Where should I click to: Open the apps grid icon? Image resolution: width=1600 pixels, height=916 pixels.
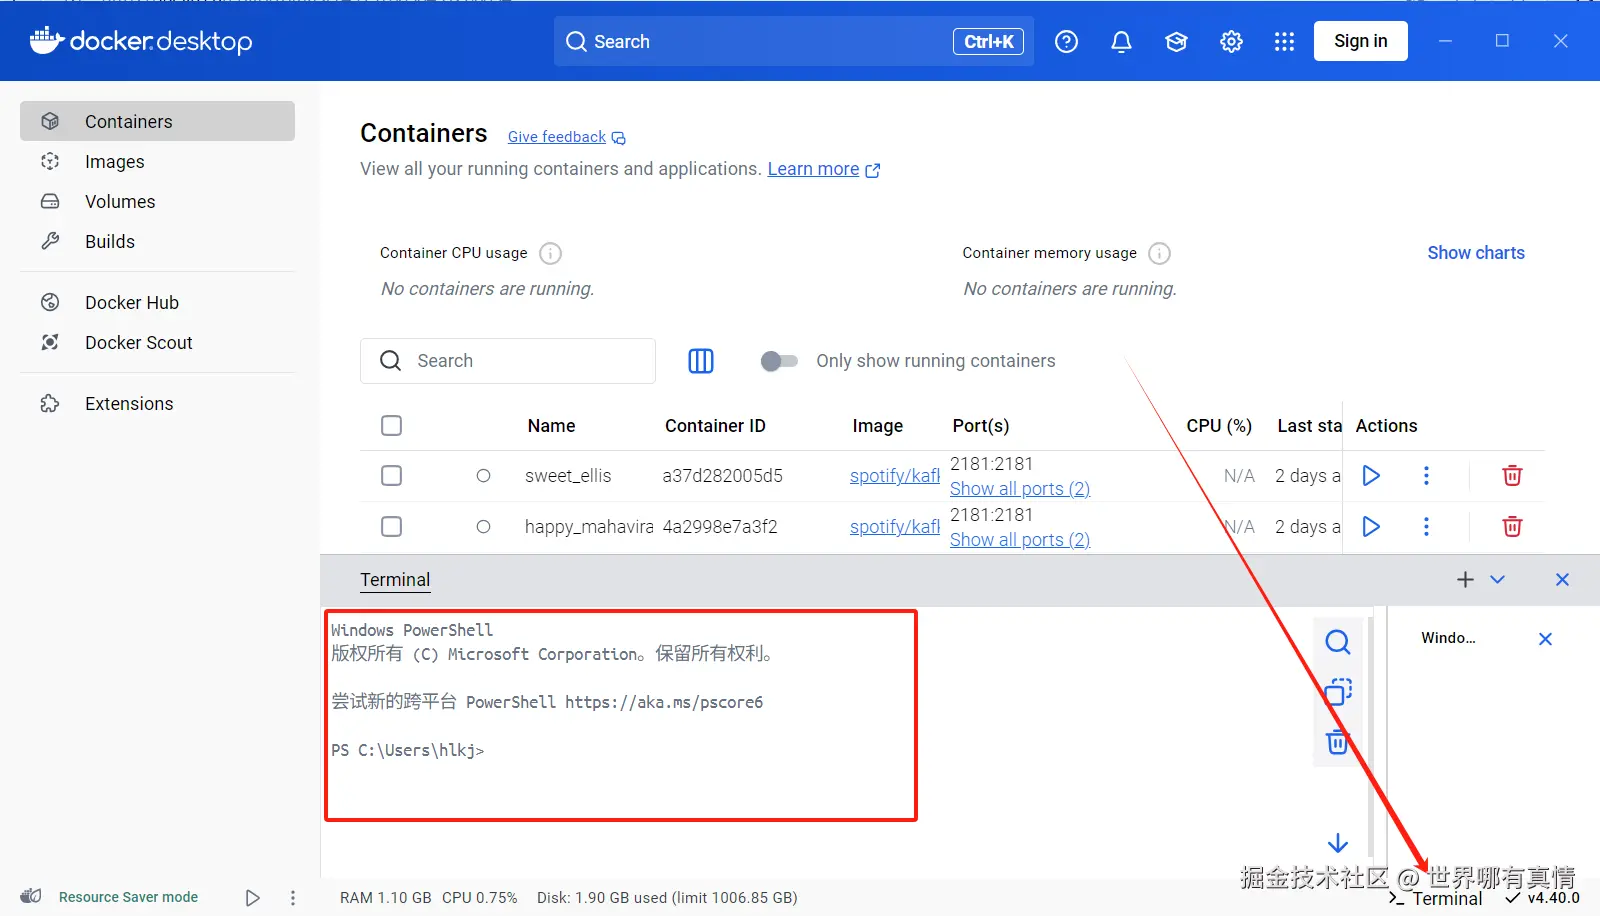pos(1284,41)
